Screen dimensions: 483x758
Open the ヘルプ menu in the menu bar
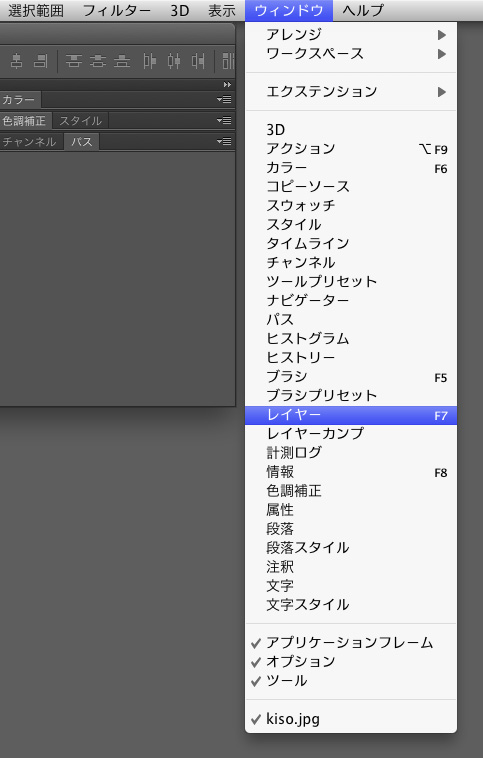point(363,10)
